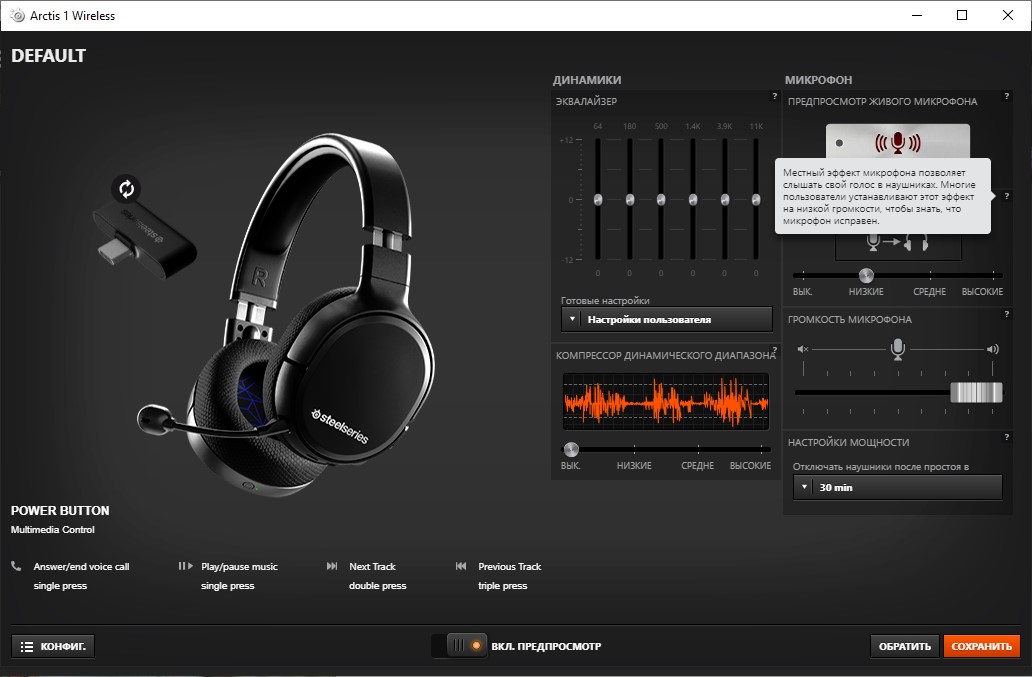Adjust the 500 Hz equalizer slider
1032x677 pixels.
661,199
